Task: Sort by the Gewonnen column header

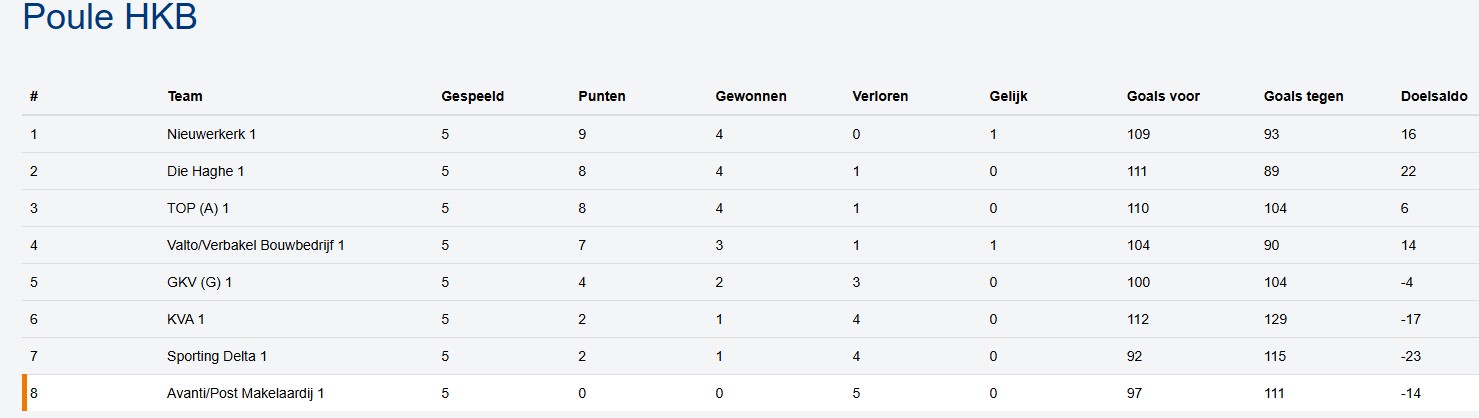Action: click(751, 97)
